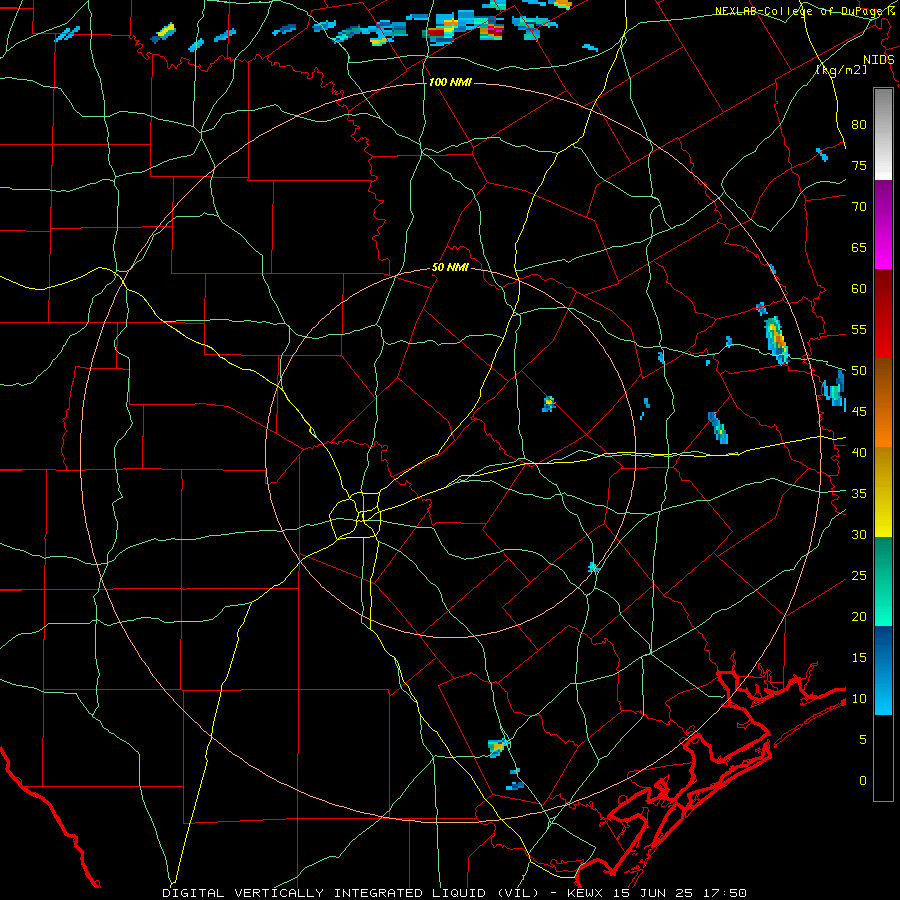The height and width of the screenshot is (900, 900).
Task: Click the "45" value on the scale
Action: (859, 412)
